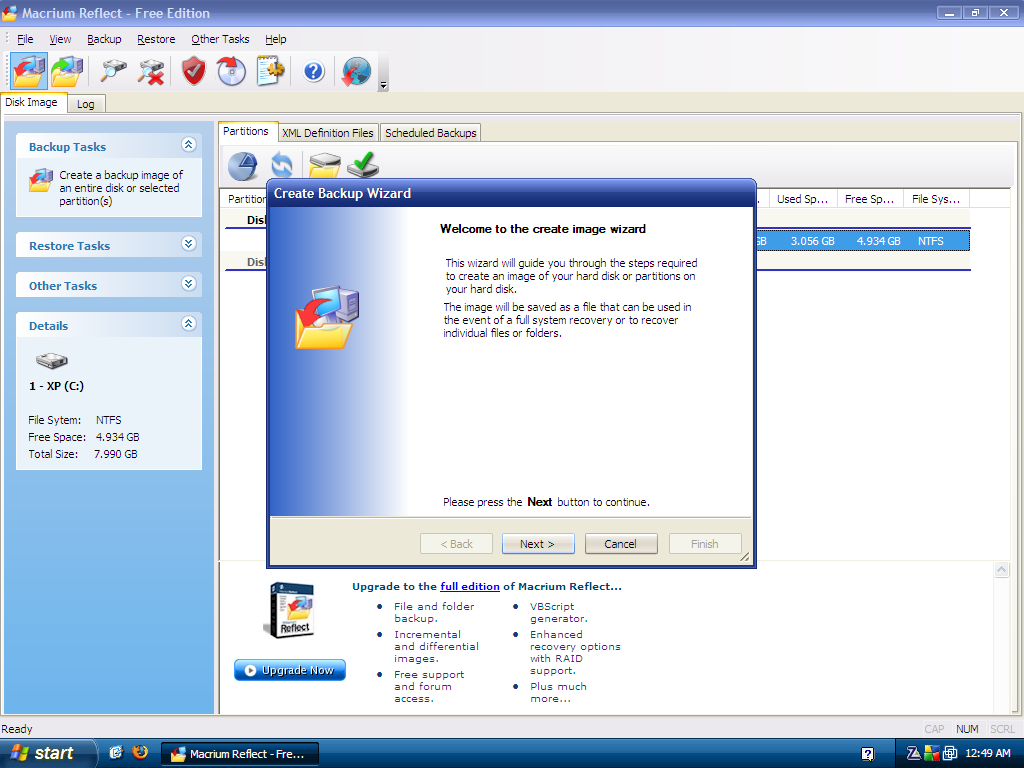Viewport: 1024px width, 768px height.
Task: Click the Restore image toolbar icon
Action: click(67, 71)
